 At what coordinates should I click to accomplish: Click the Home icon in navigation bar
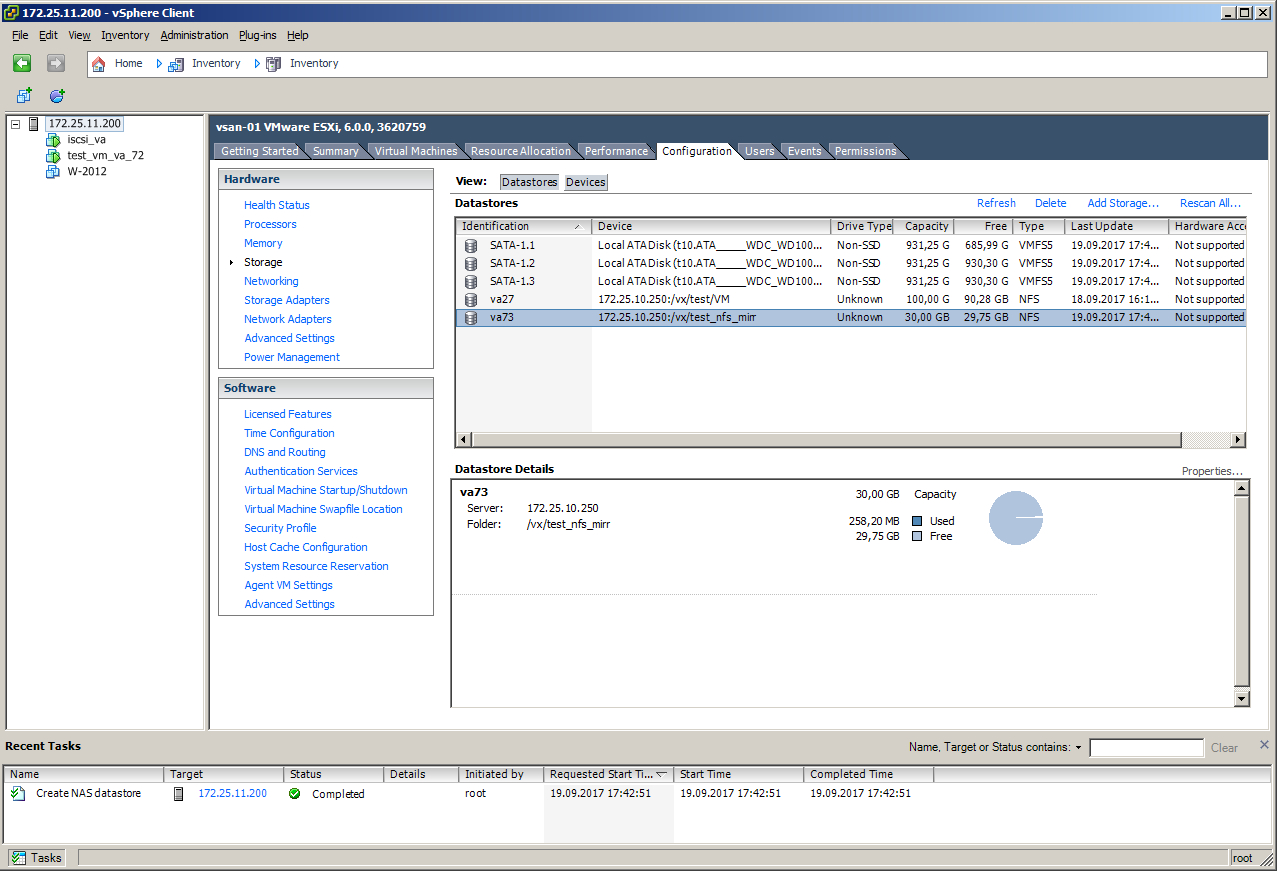99,62
